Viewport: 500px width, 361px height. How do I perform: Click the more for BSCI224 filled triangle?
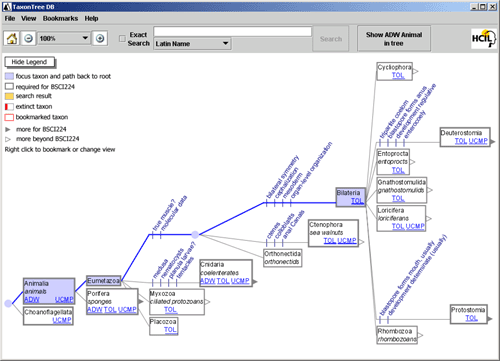(x=8, y=129)
